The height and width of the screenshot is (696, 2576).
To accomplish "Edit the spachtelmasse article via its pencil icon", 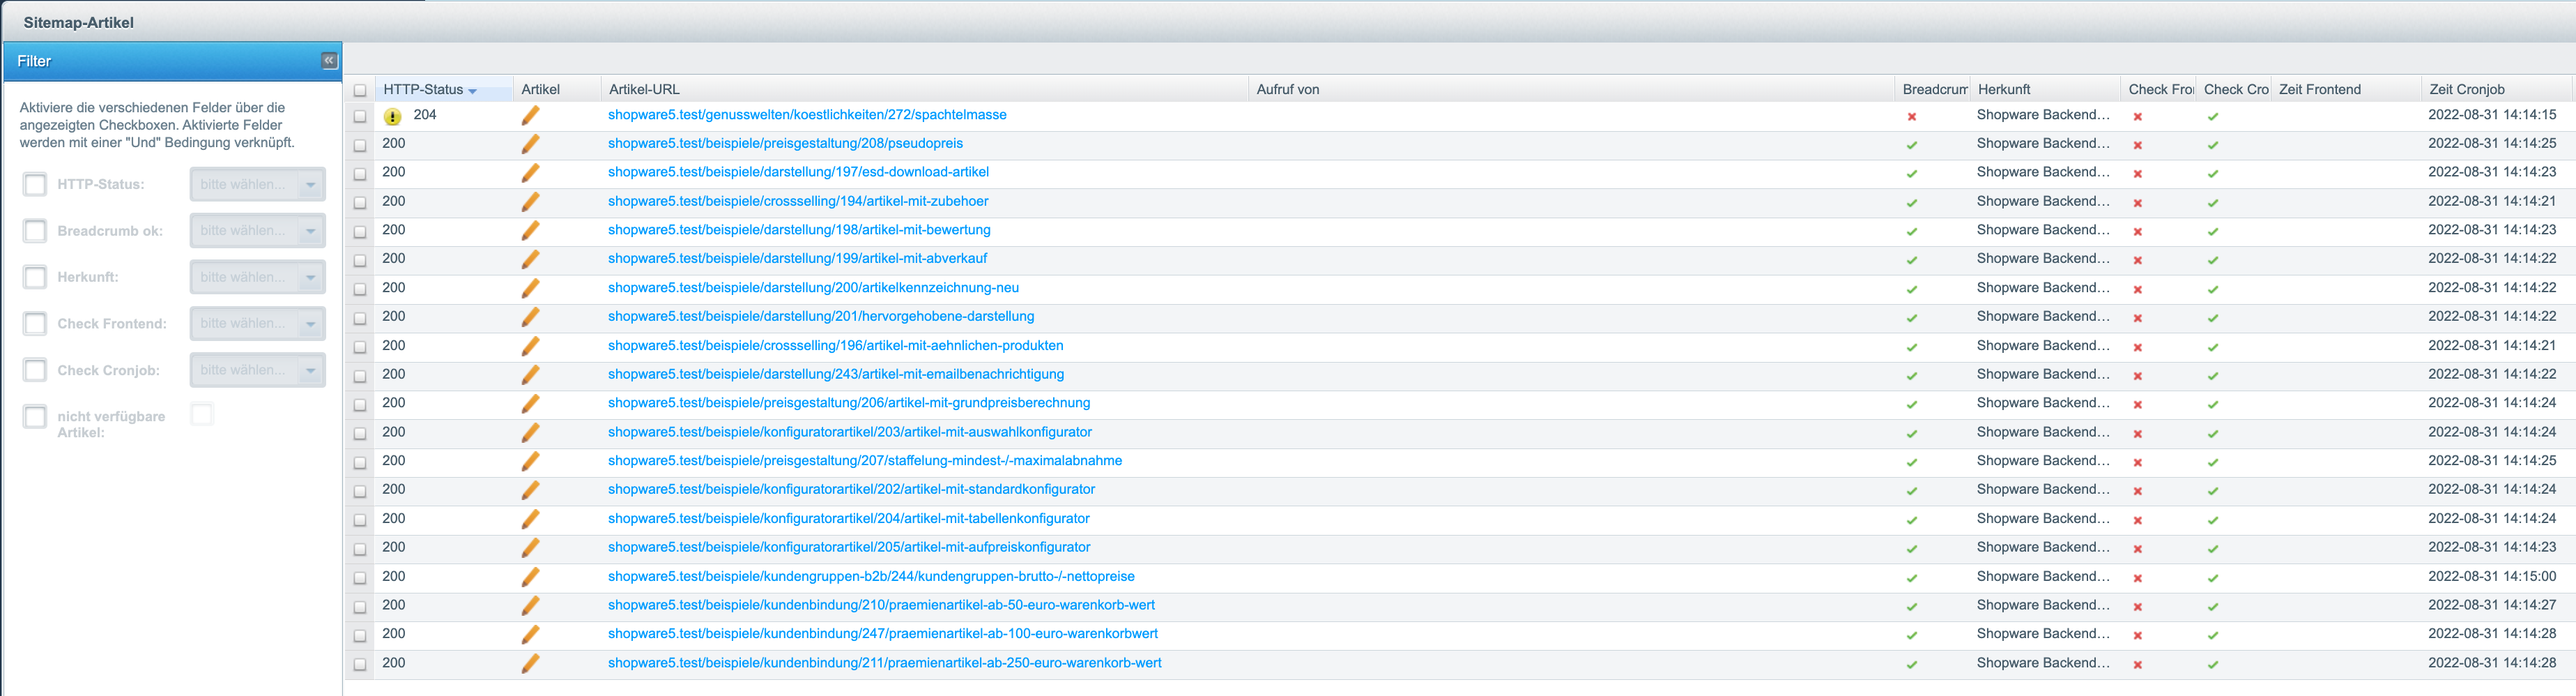I will point(531,116).
